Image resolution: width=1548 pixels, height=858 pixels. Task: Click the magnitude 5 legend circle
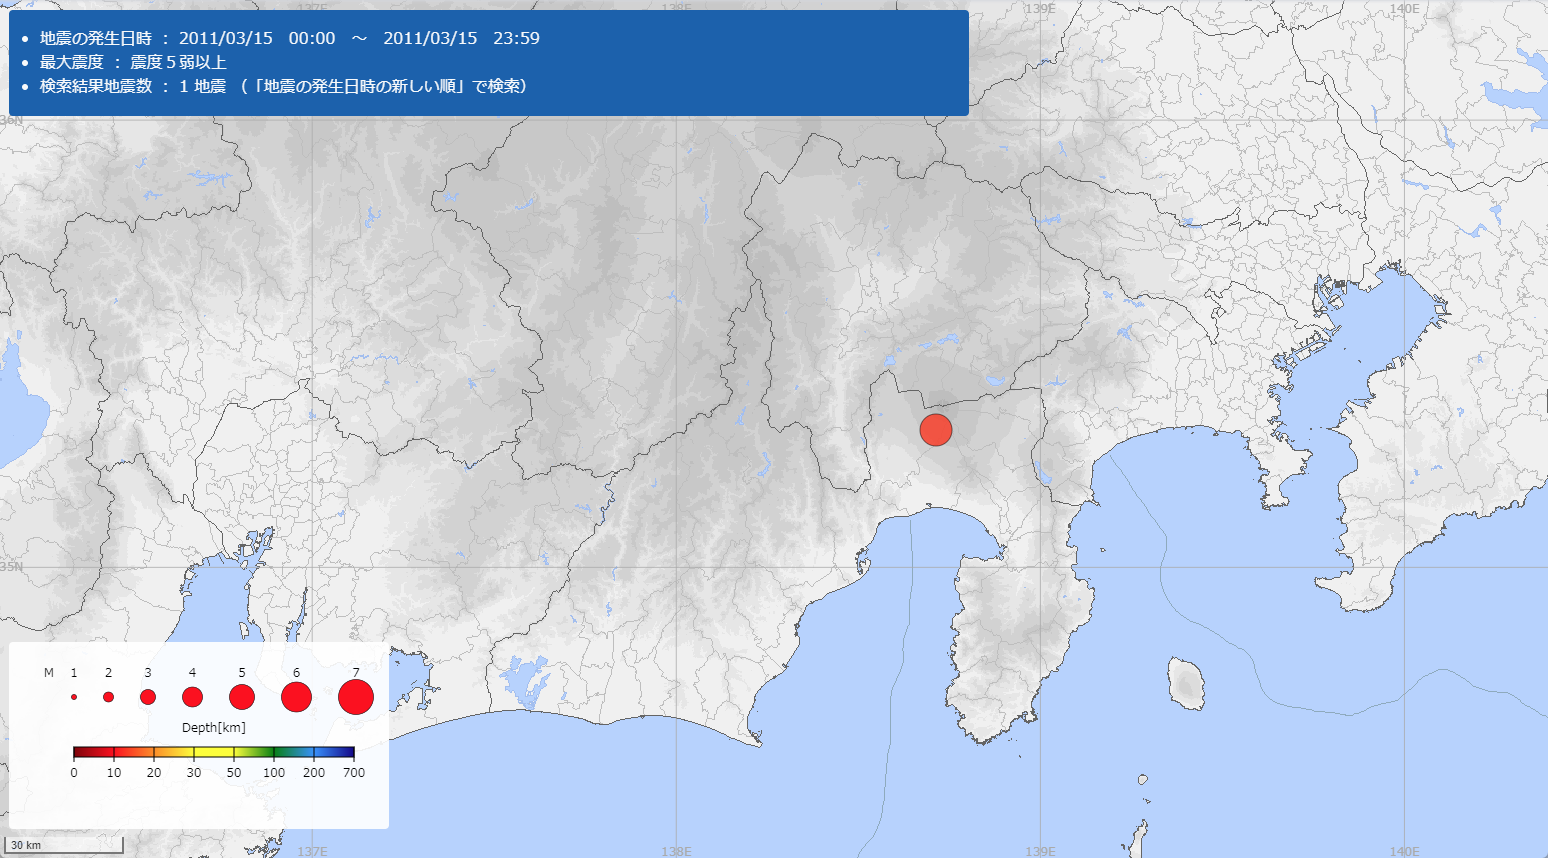point(242,697)
